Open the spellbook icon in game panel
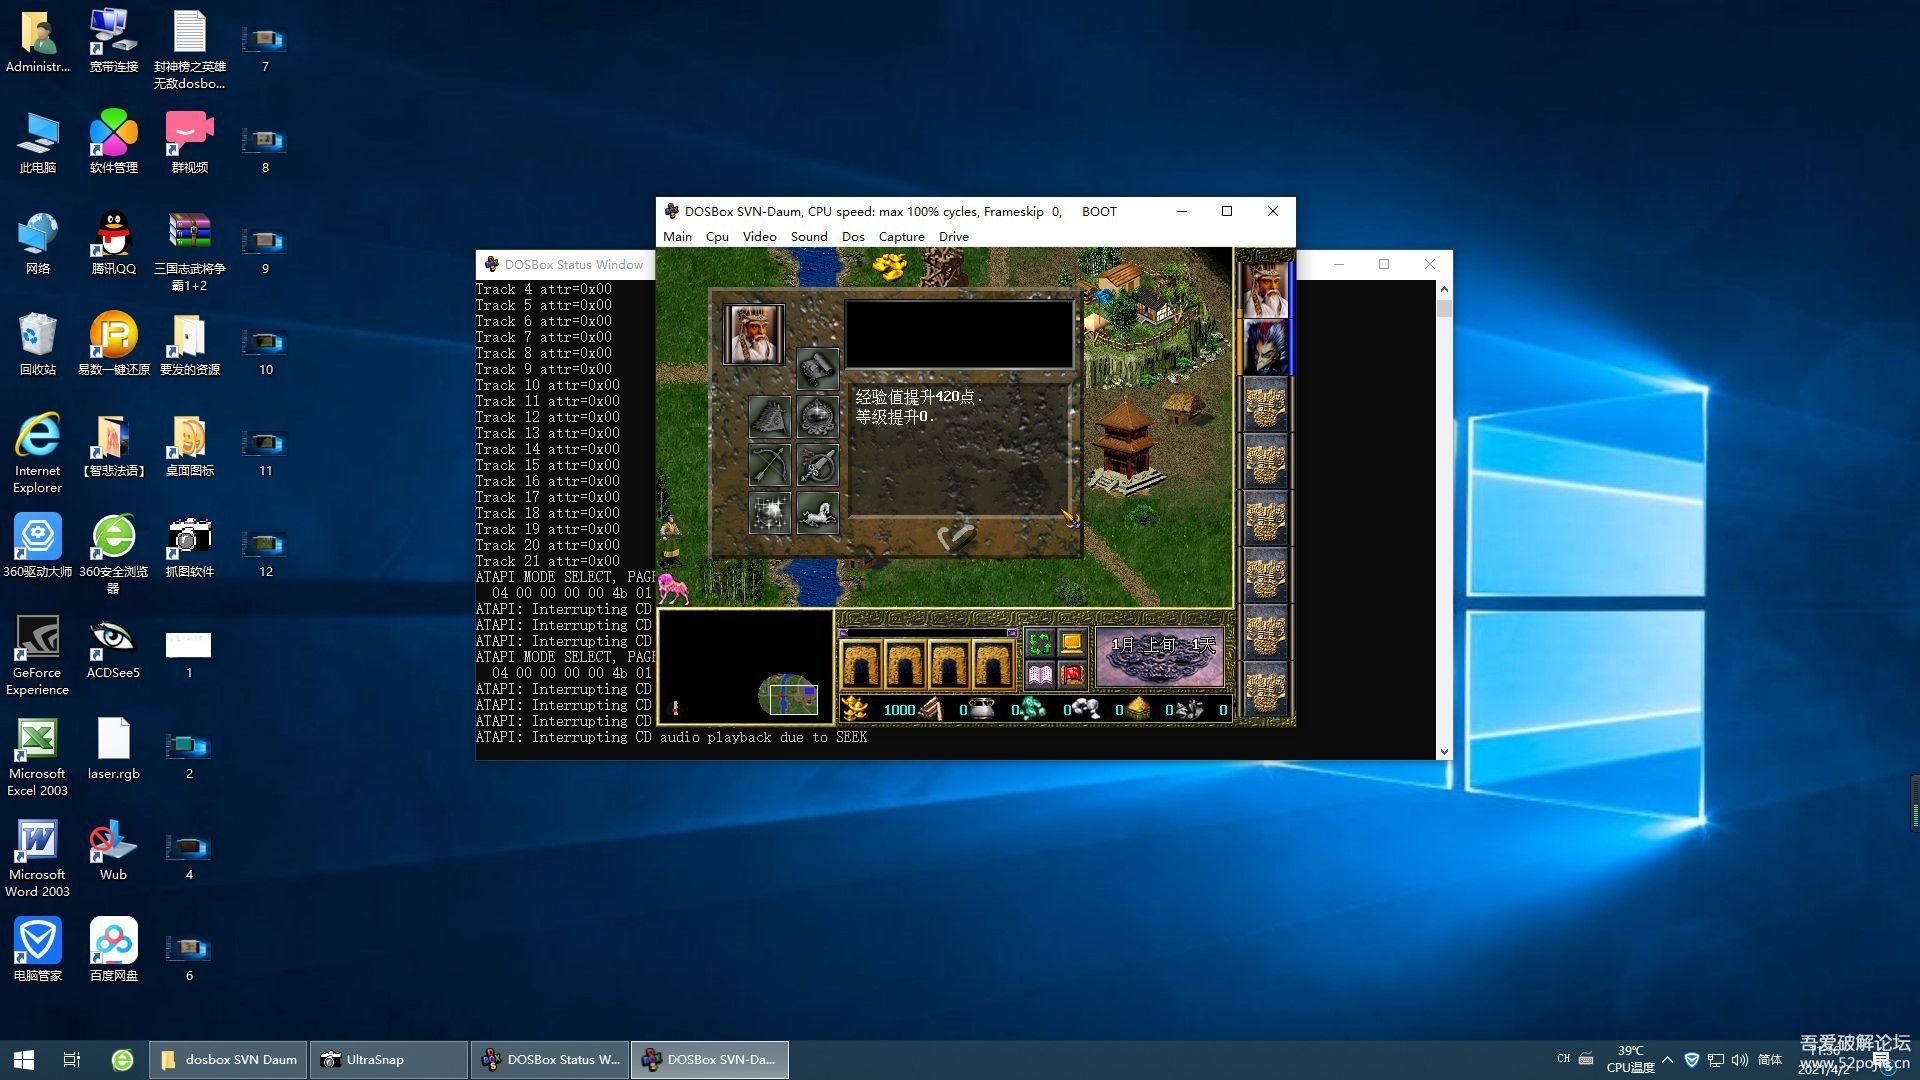 tap(1039, 675)
